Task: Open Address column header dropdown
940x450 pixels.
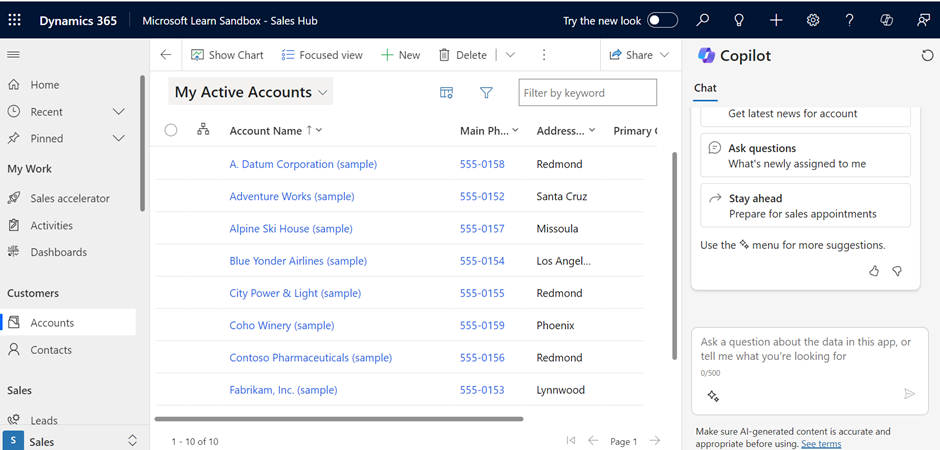Action: tap(592, 130)
